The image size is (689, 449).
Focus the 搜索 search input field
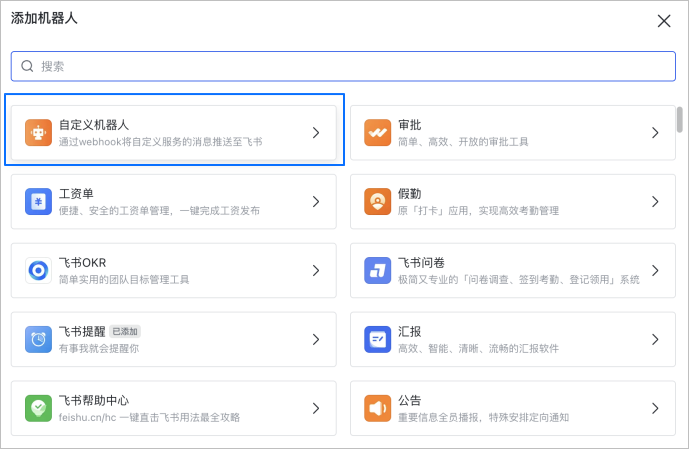tap(343, 66)
